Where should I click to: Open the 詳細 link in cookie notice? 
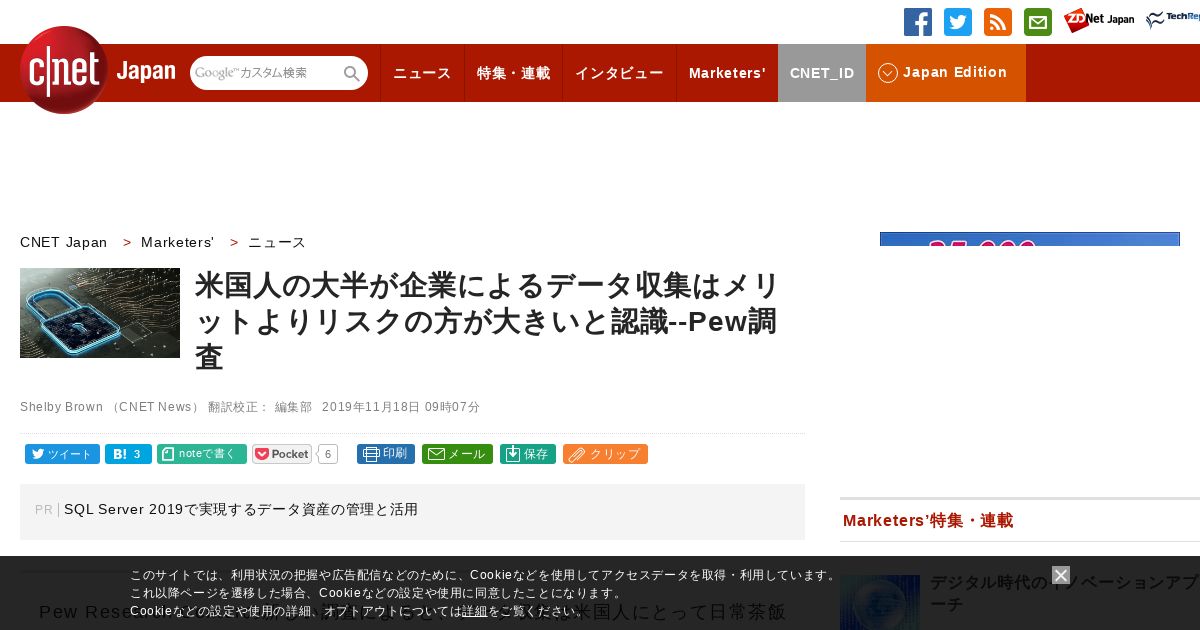(475, 611)
